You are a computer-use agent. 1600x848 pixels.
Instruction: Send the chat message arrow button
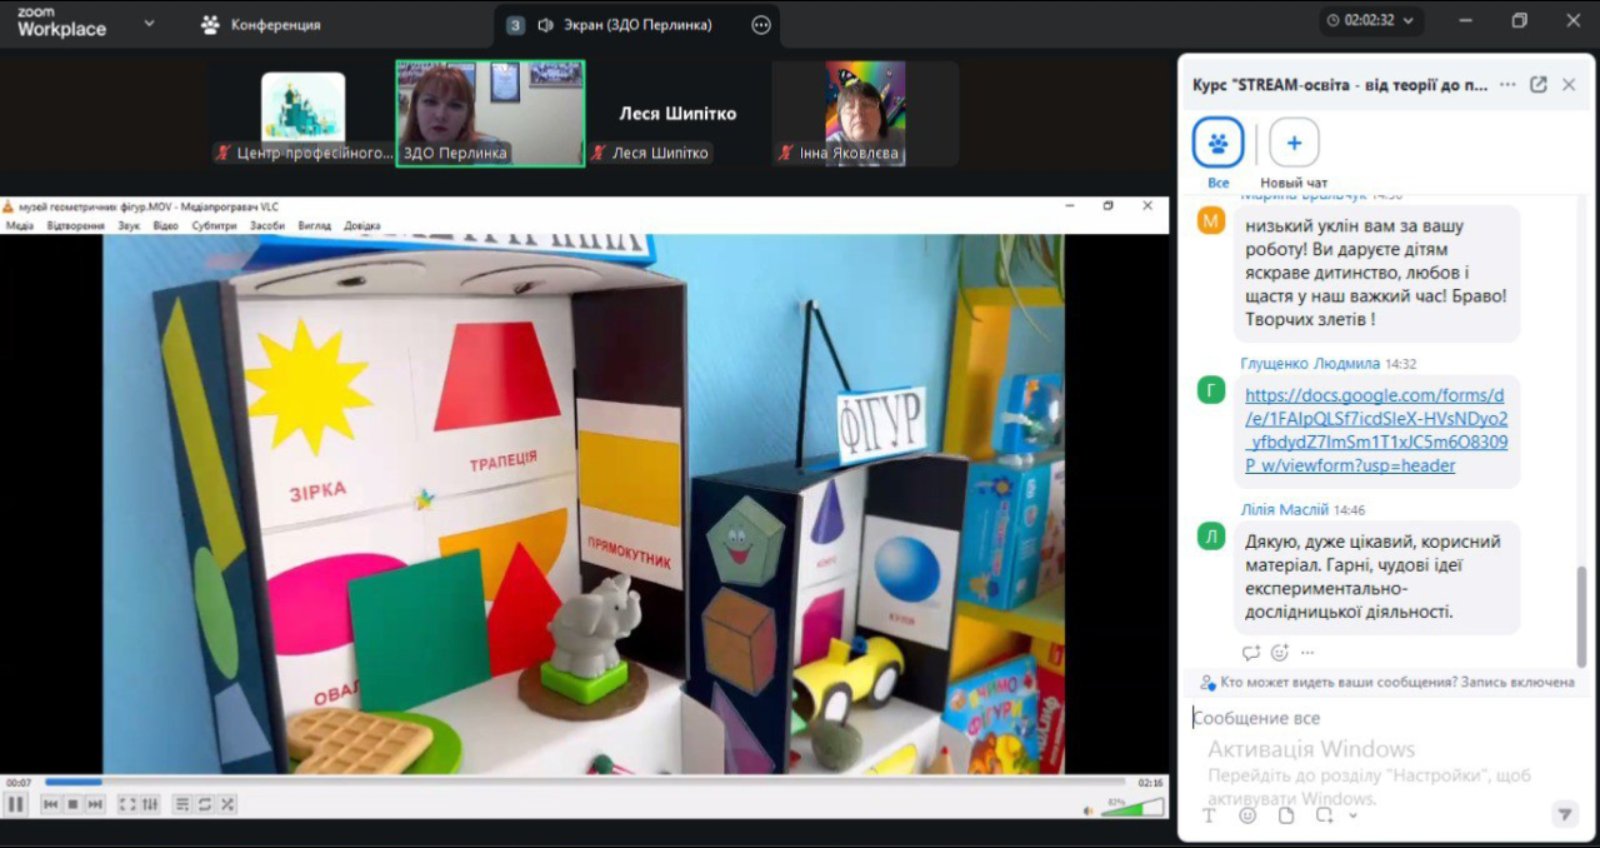[x=1565, y=814]
